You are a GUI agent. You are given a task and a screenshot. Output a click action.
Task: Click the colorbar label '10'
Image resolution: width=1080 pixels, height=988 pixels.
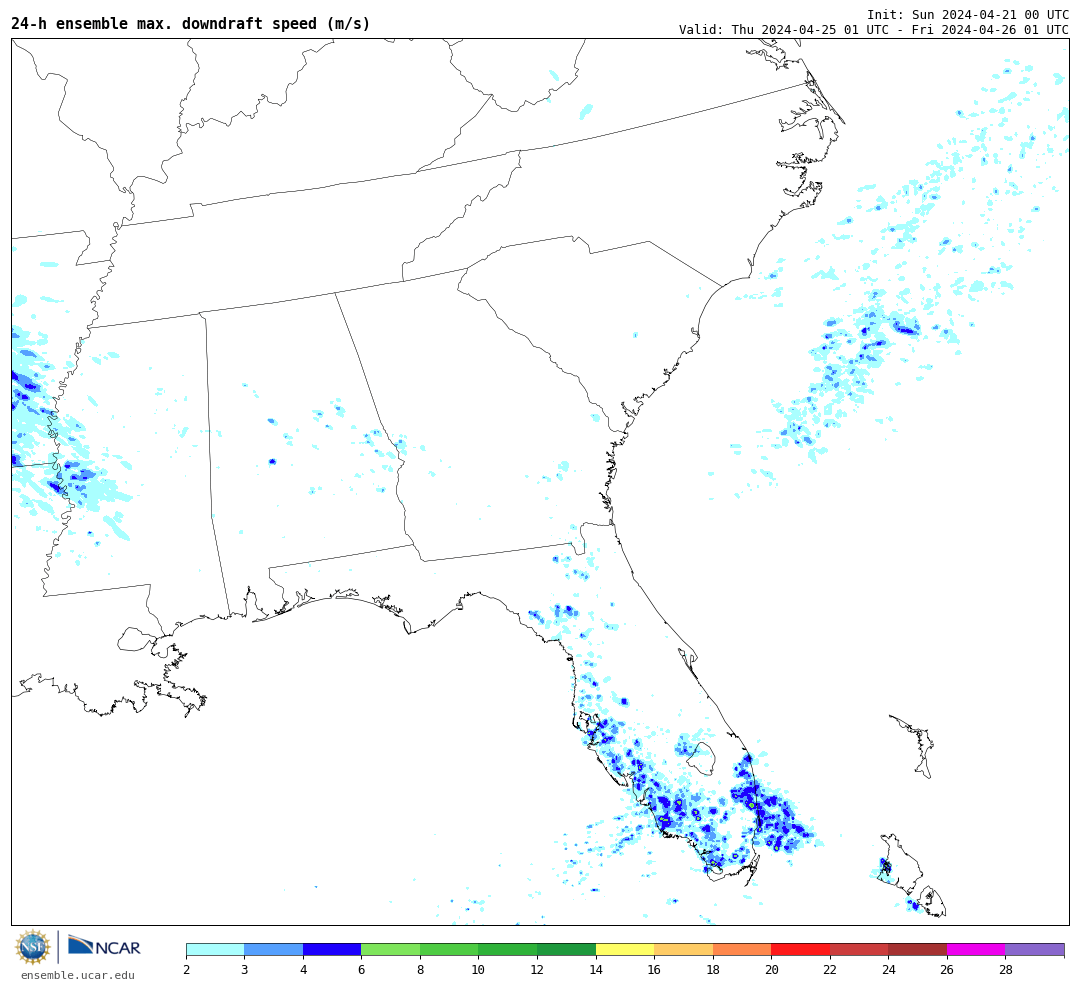click(x=478, y=970)
